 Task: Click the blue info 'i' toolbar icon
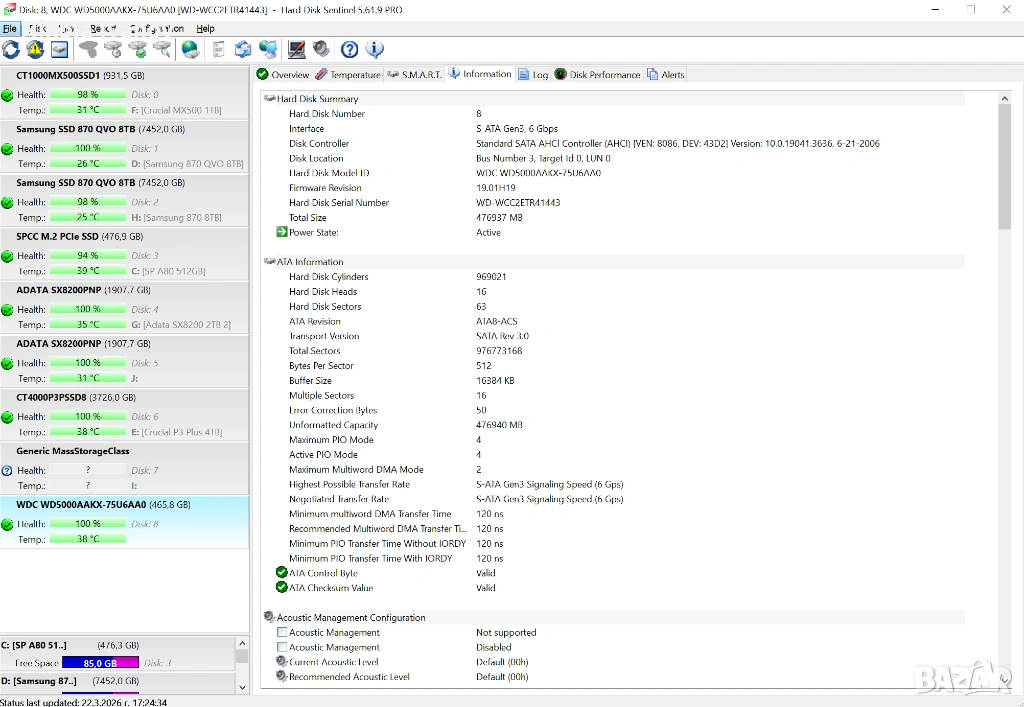pyautogui.click(x=374, y=49)
